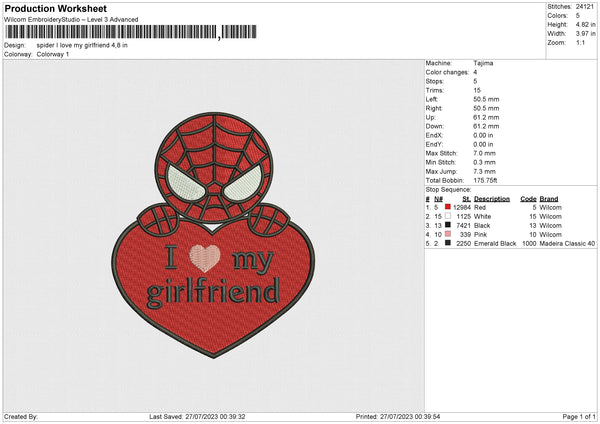Click design name 'spider I love my girlfriend 4,8 in'
600x424 pixels.
point(82,45)
